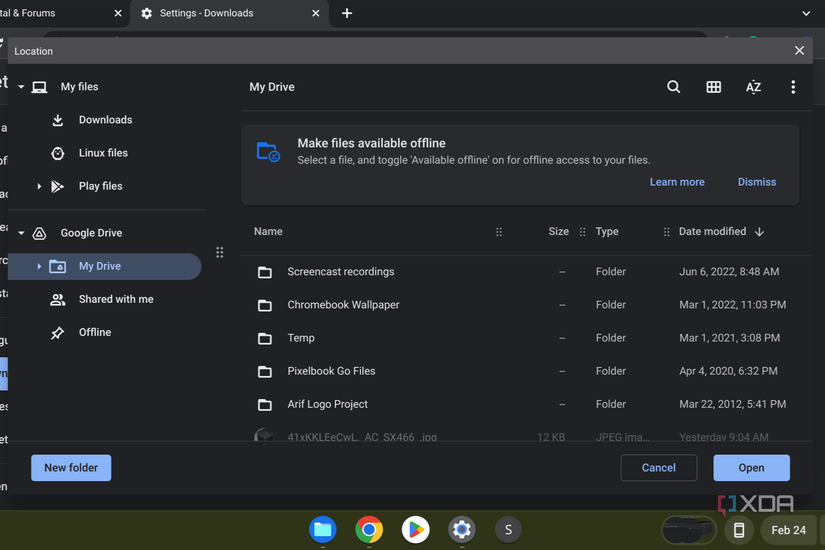This screenshot has height=550, width=825.
Task: Open Settings gear app in the shelf
Action: click(x=461, y=529)
